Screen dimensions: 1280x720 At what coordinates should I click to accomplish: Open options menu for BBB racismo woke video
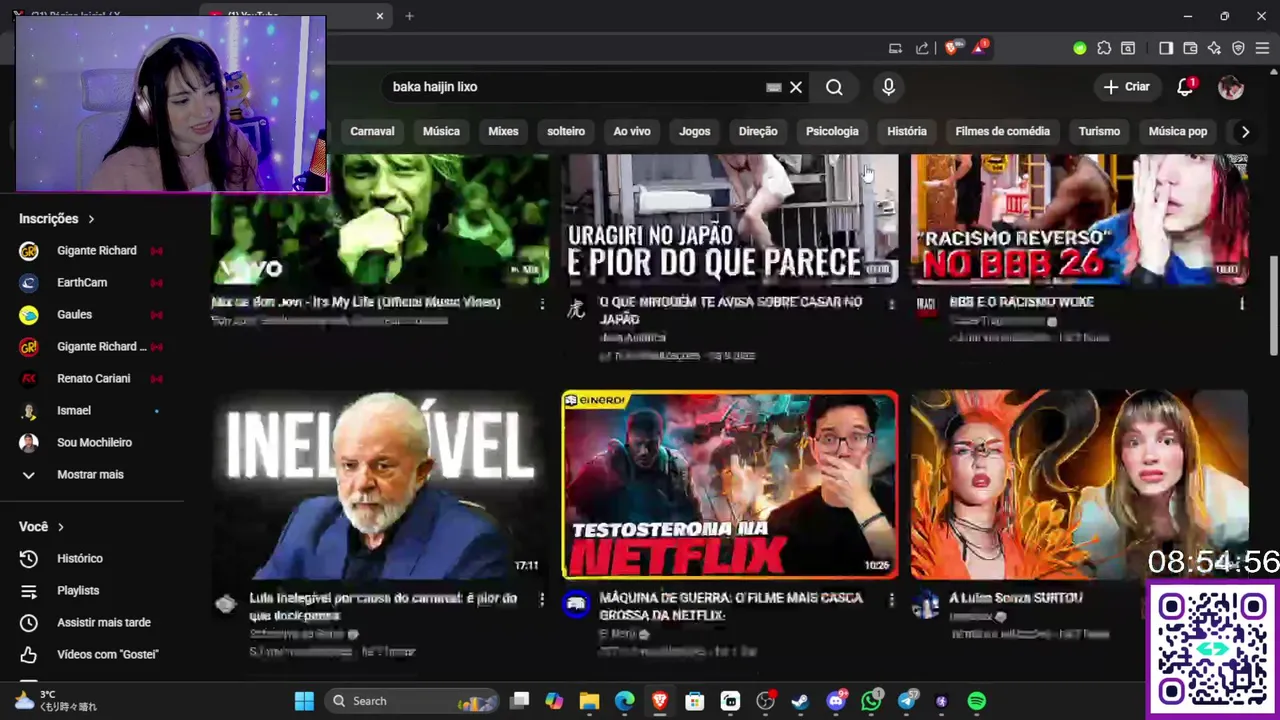[x=1242, y=303]
